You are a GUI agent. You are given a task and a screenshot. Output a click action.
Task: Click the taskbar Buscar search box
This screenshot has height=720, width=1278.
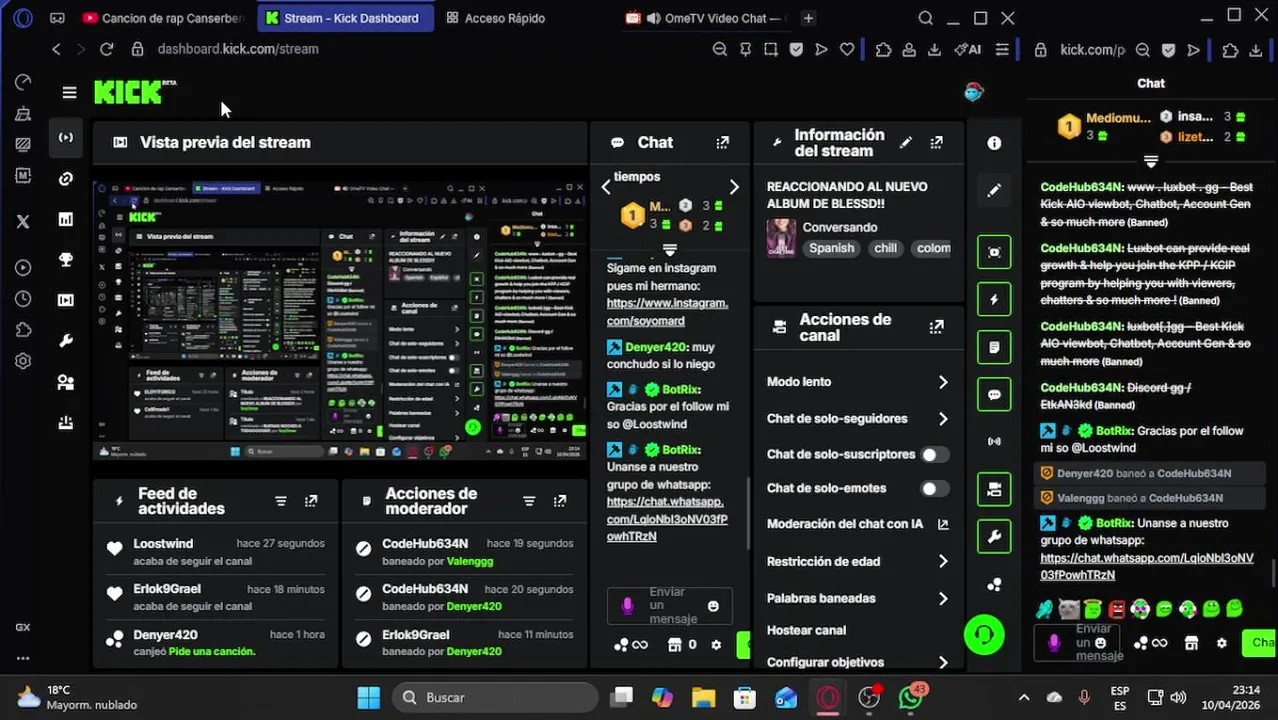point(496,697)
